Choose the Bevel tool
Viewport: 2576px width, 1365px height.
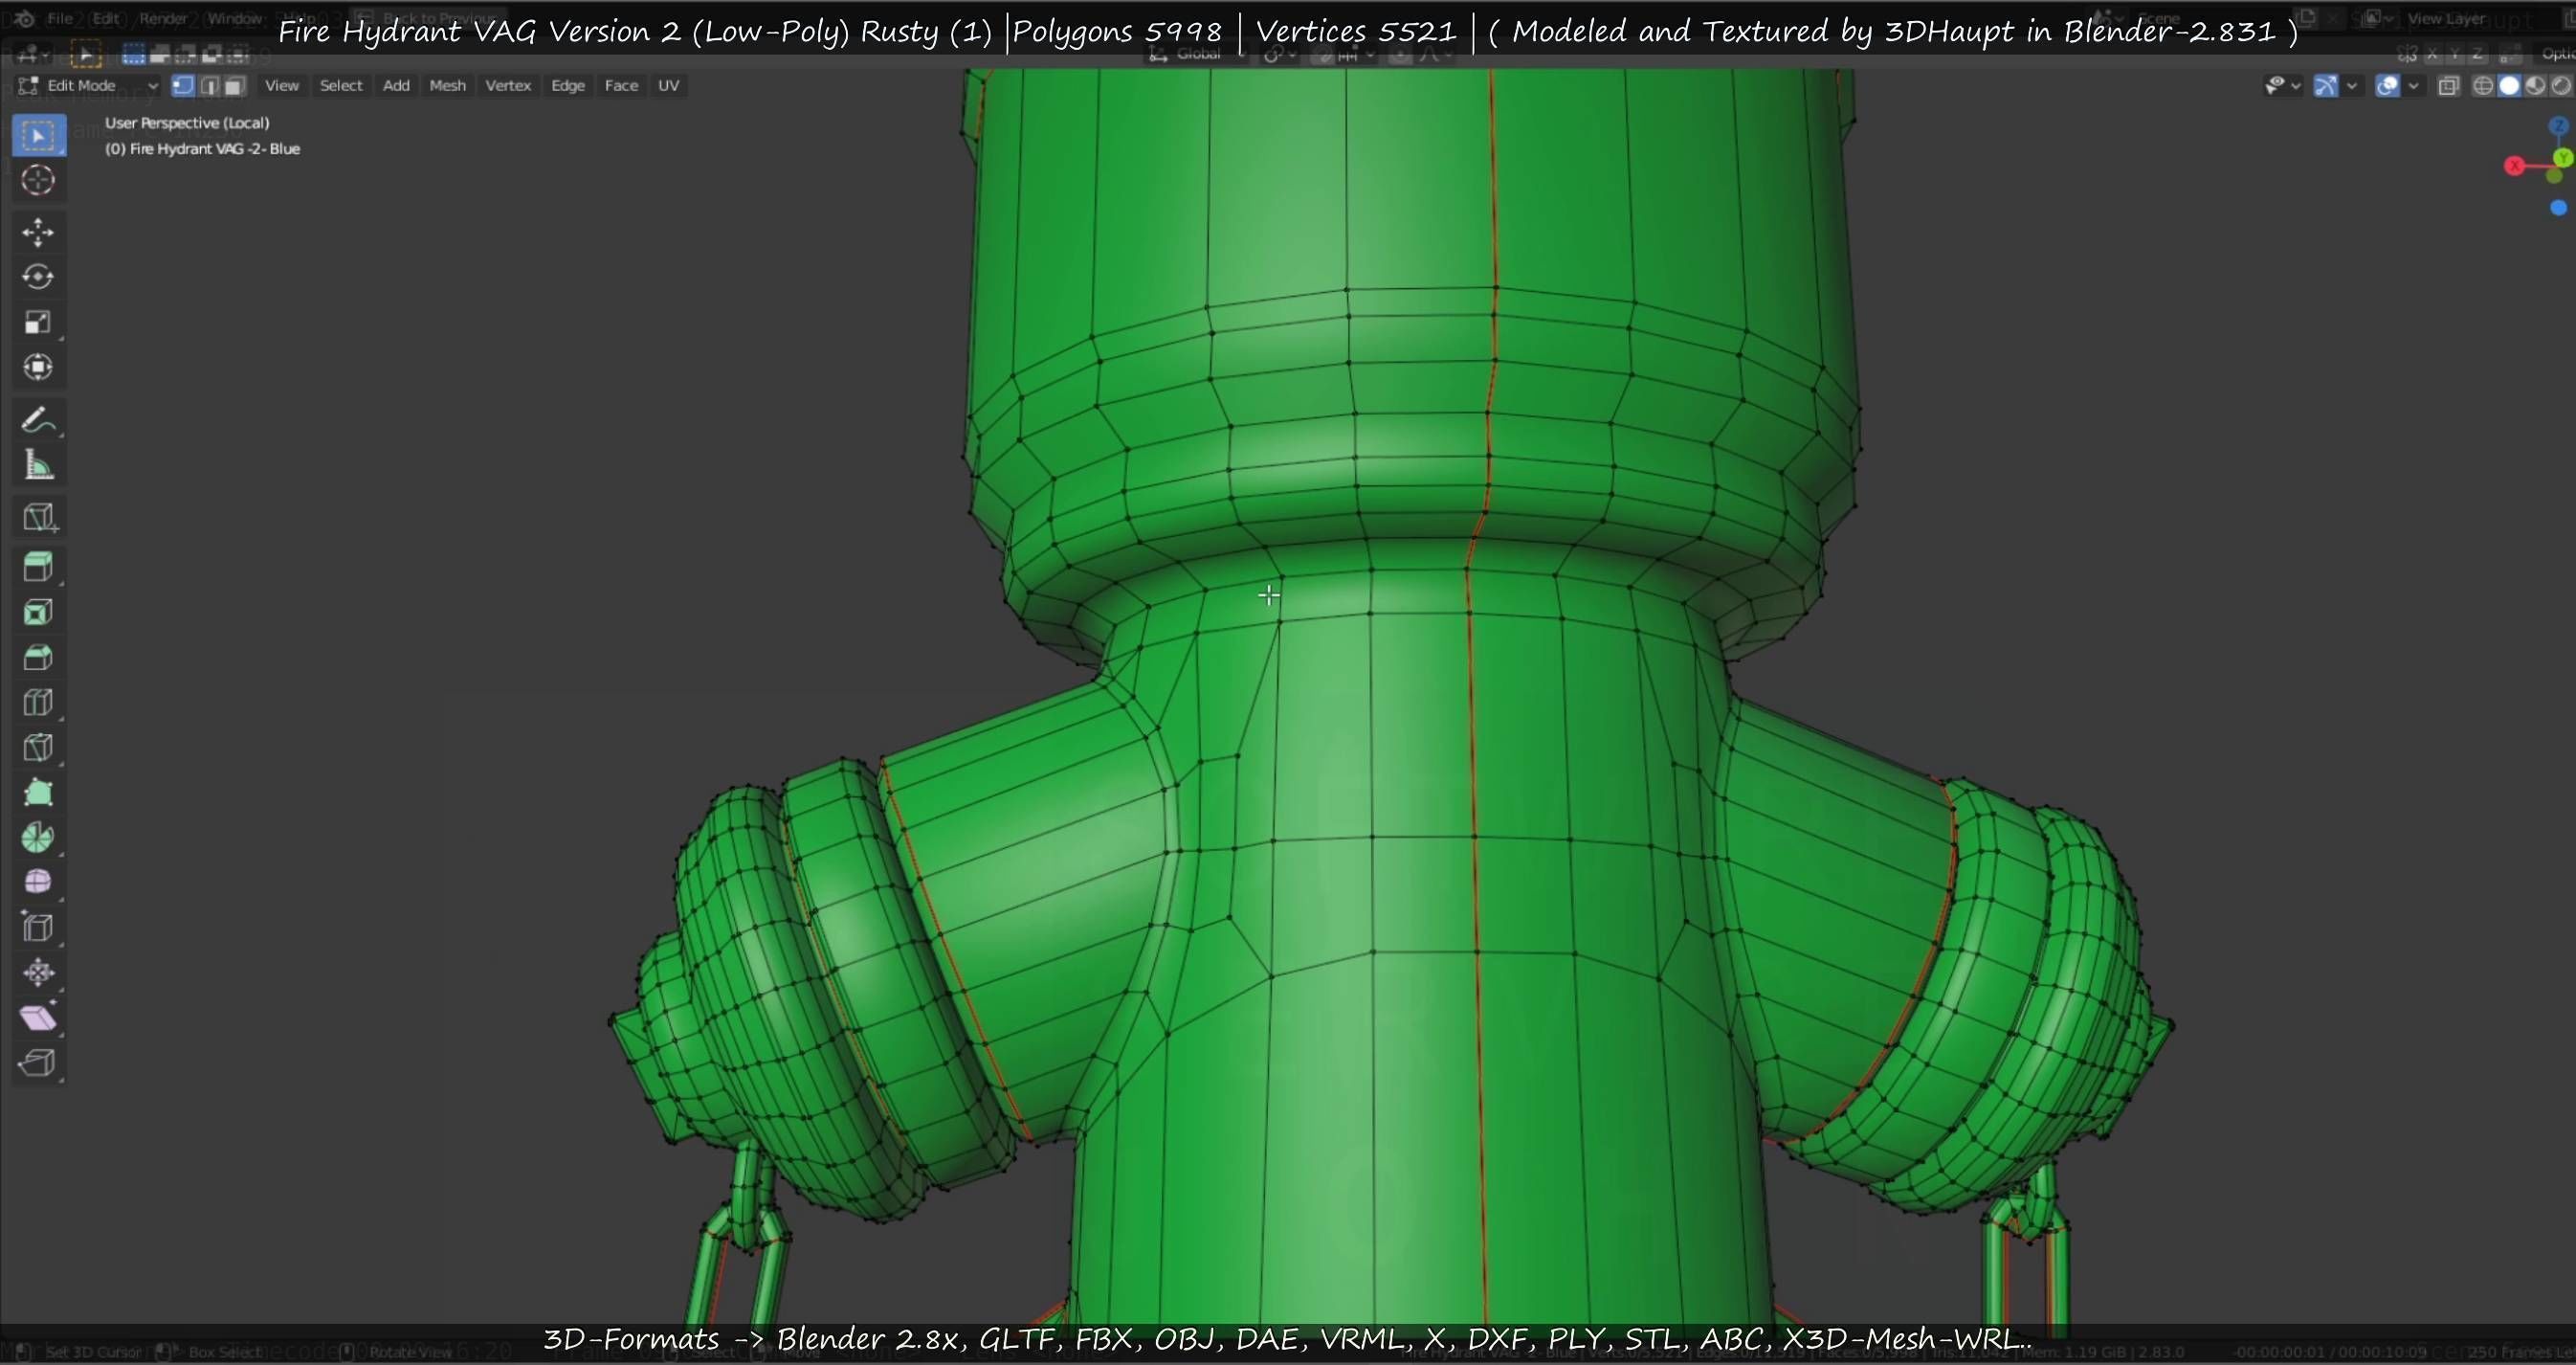point(39,657)
